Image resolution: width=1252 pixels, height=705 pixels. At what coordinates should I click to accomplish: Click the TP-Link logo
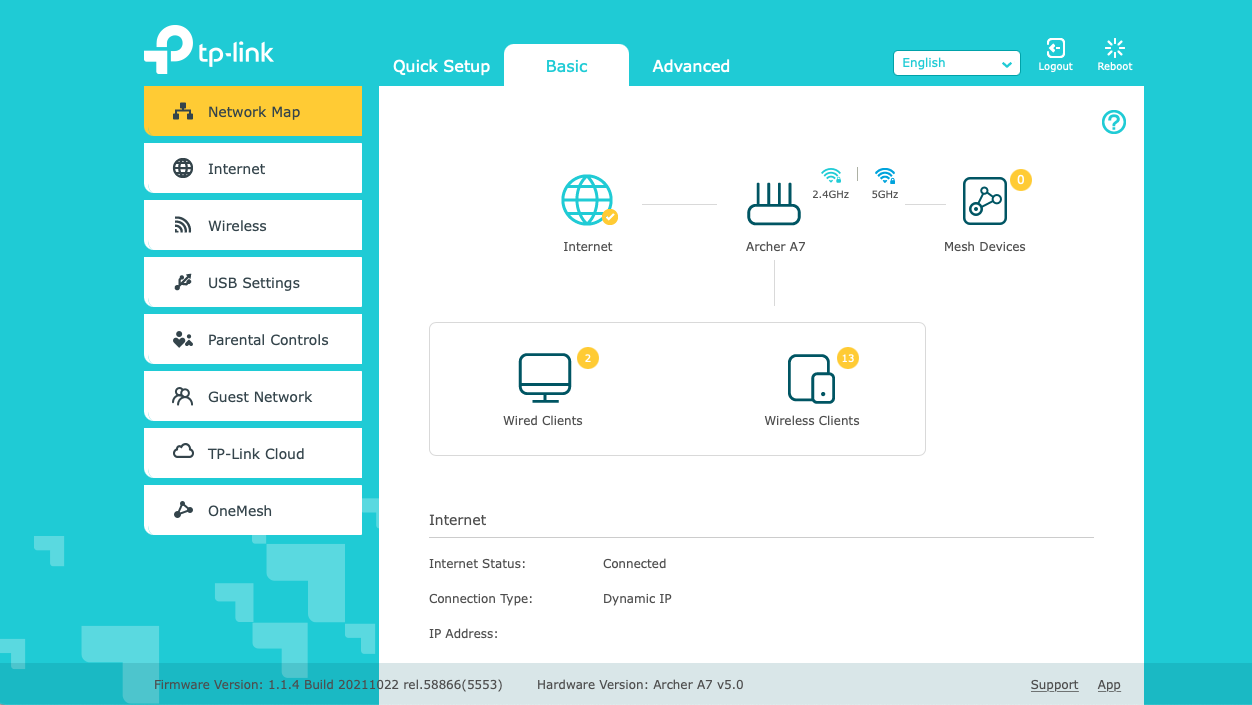point(209,50)
